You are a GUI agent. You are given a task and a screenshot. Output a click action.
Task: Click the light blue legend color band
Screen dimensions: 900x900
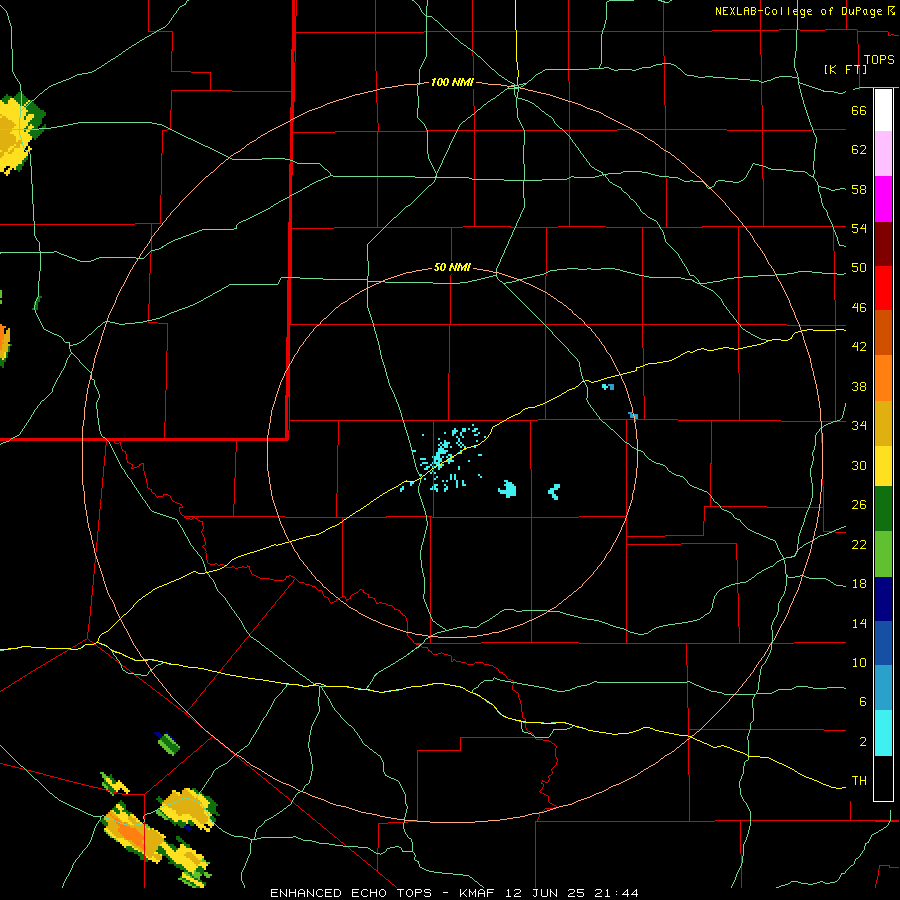(x=883, y=688)
